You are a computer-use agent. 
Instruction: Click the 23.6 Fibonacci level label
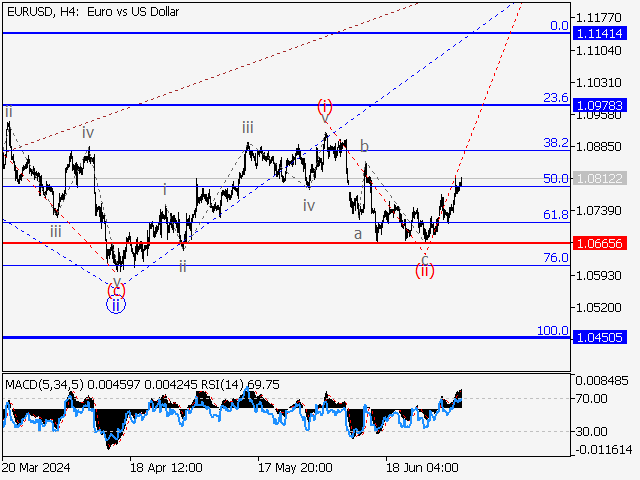click(x=556, y=98)
